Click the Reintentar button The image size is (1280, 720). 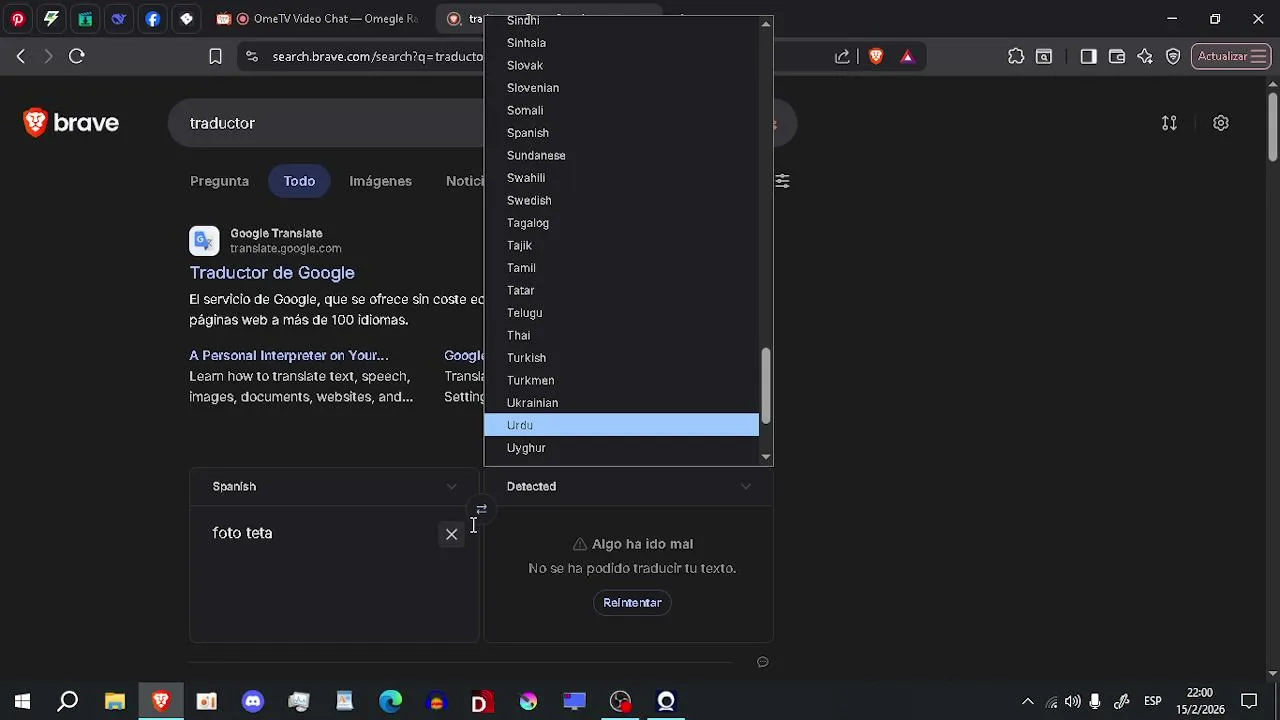pyautogui.click(x=632, y=603)
